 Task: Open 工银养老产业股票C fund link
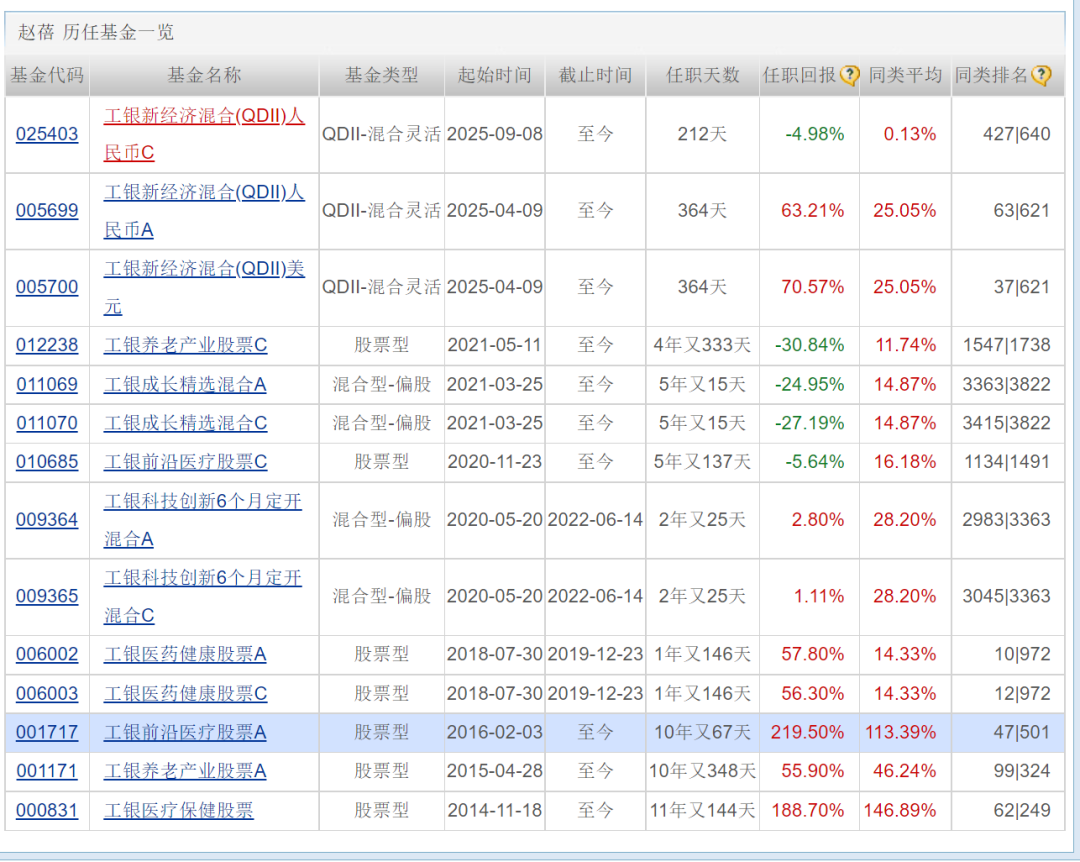pos(185,345)
